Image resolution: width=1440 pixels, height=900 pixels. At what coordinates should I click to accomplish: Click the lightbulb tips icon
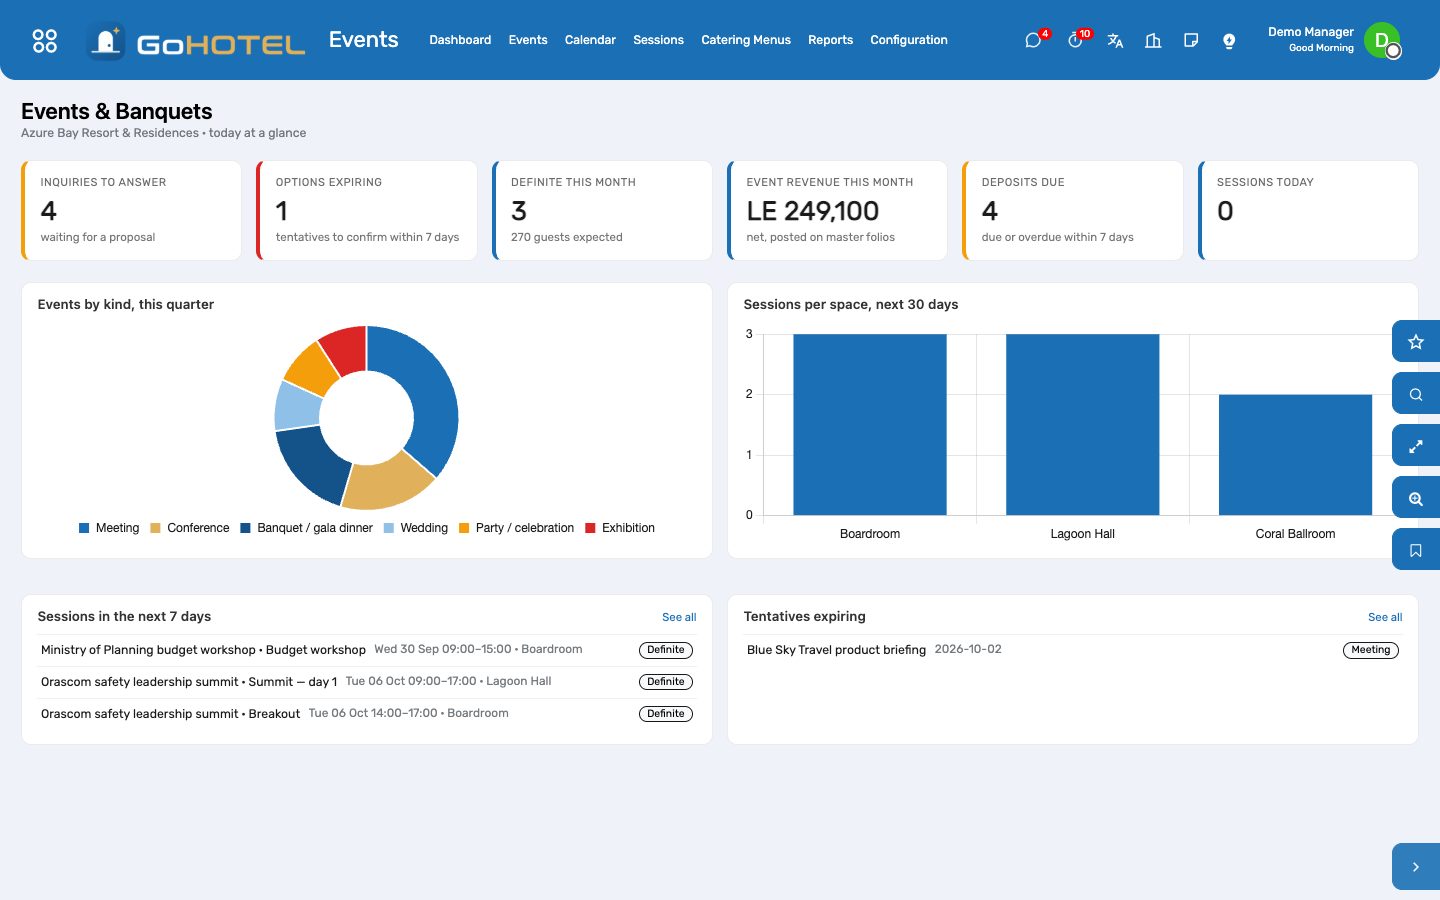[1229, 40]
